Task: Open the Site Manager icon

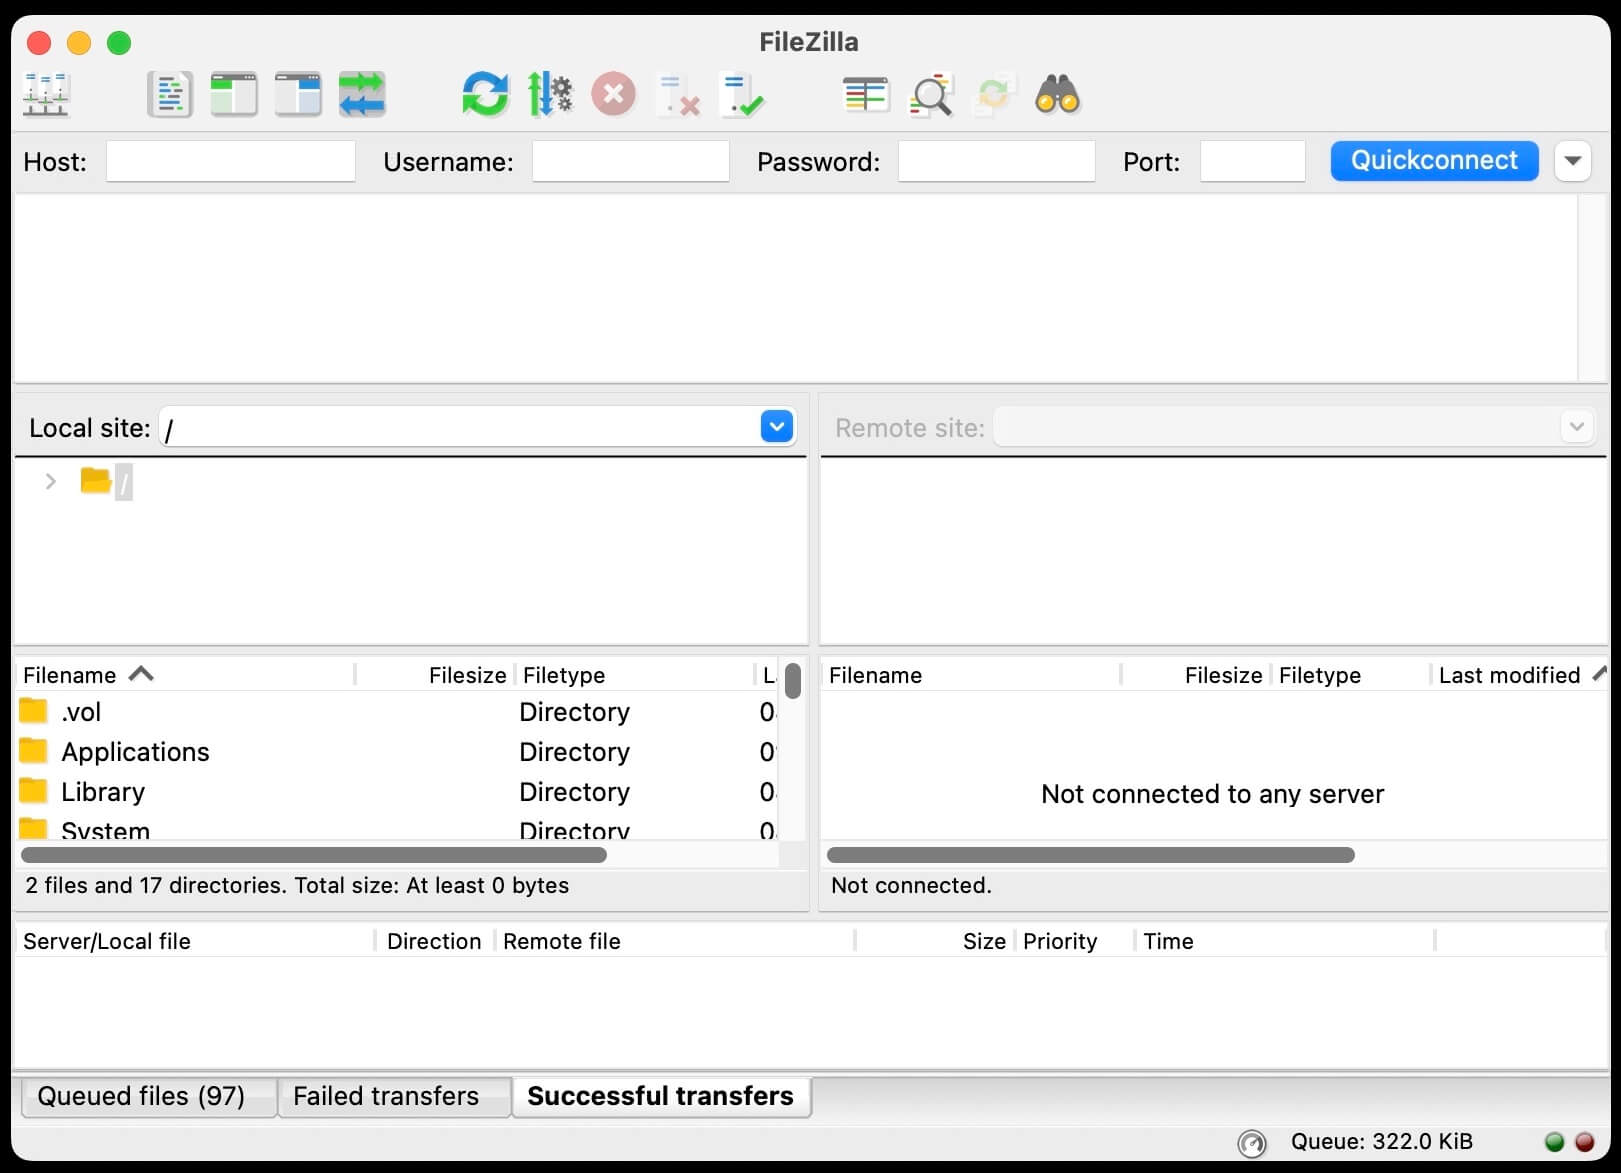Action: point(46,96)
